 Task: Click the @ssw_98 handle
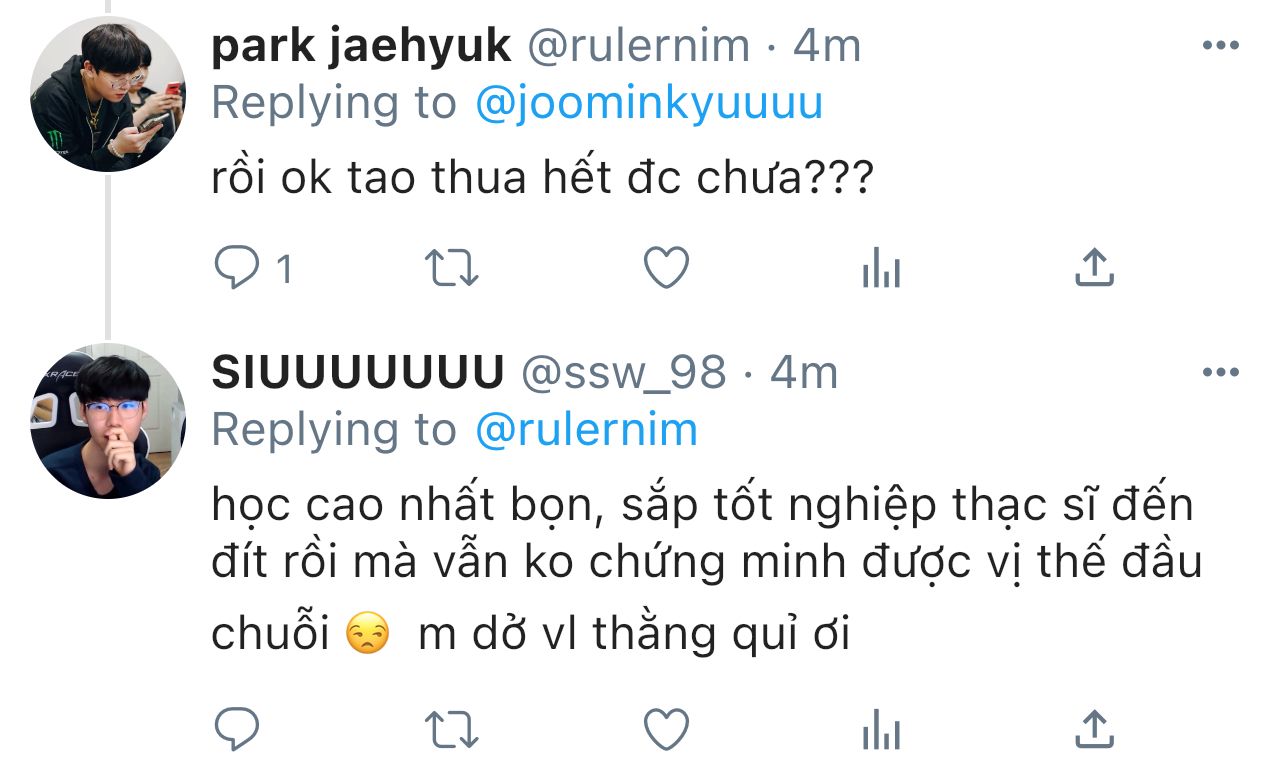[625, 373]
